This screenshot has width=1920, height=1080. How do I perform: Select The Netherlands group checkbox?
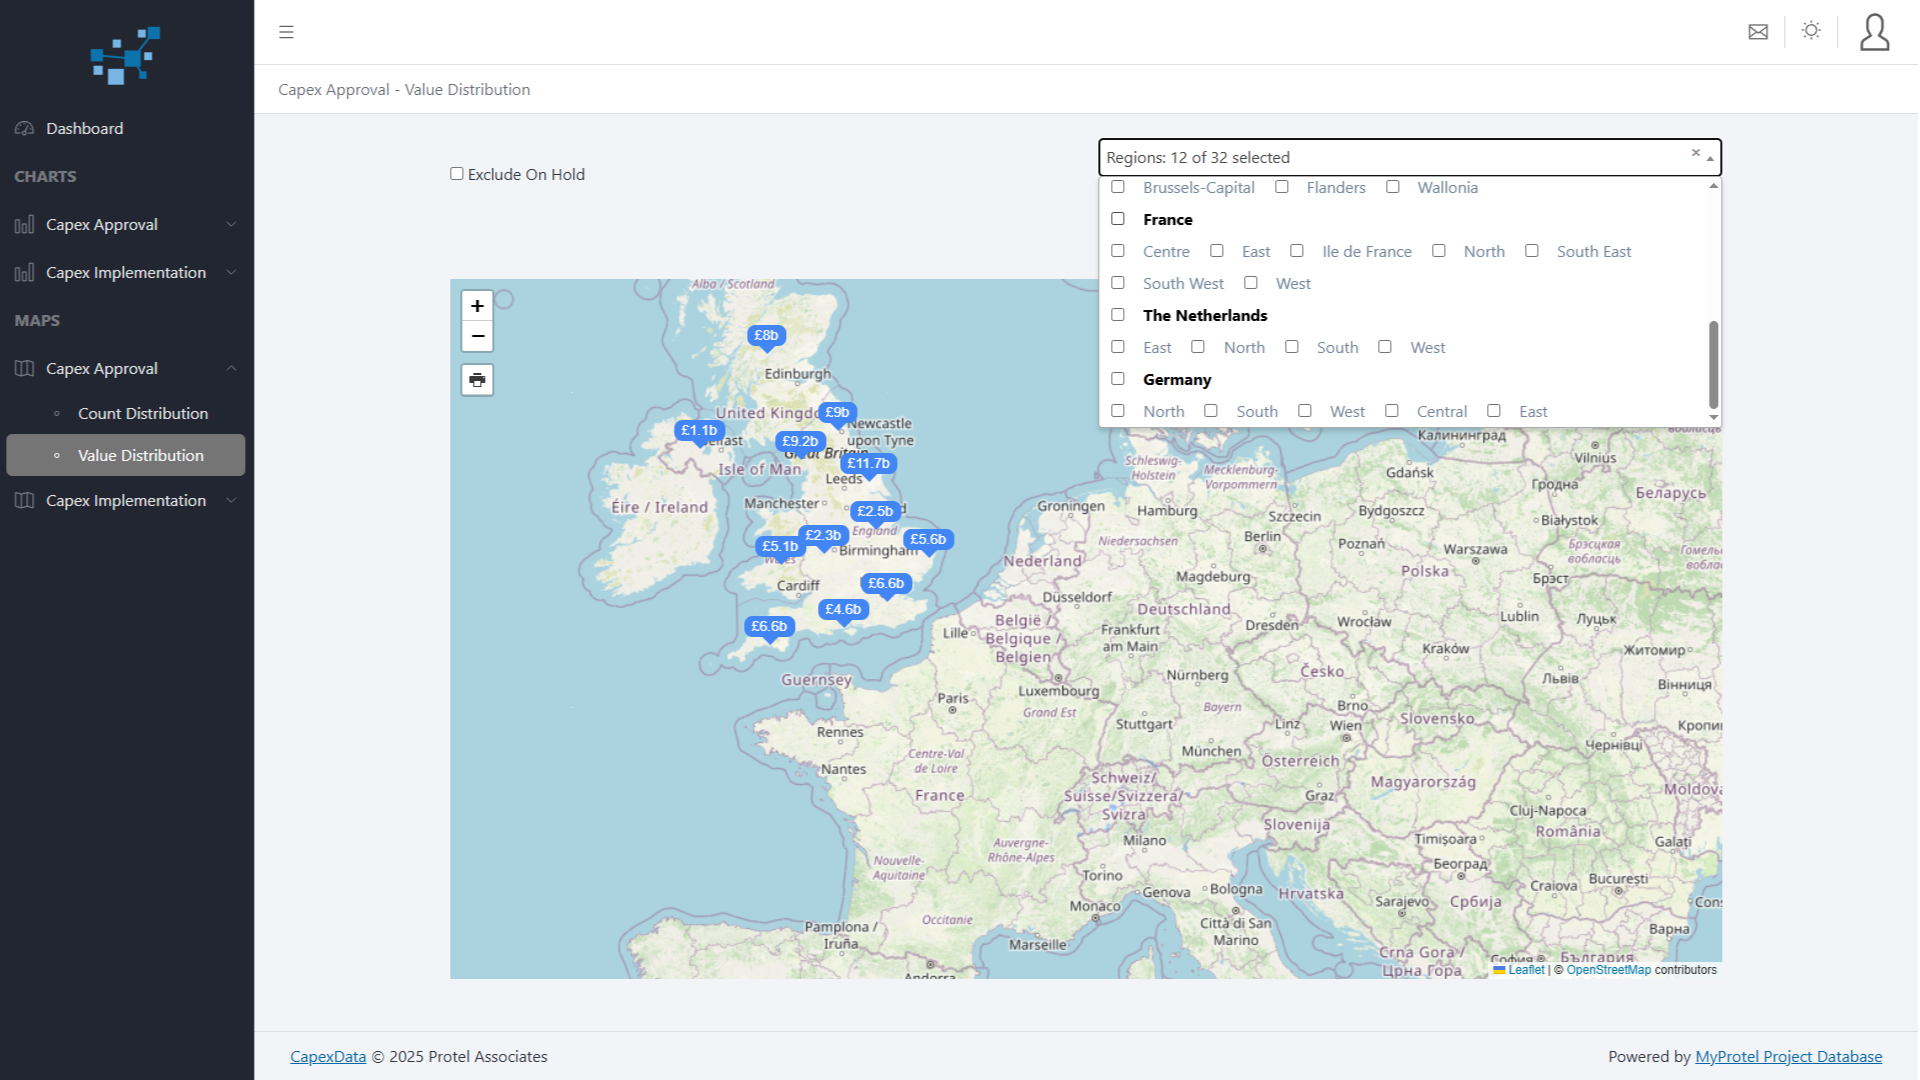click(1118, 315)
